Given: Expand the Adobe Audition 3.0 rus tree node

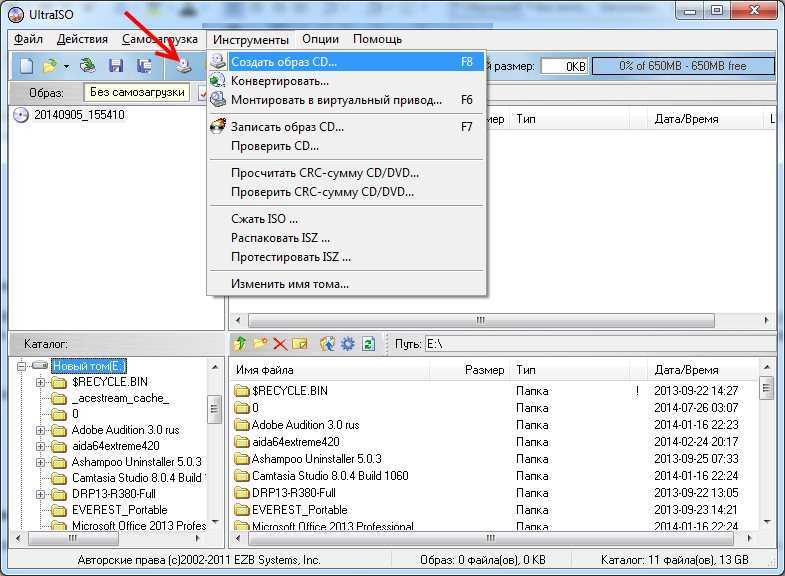Looking at the screenshot, I should click(x=41, y=430).
